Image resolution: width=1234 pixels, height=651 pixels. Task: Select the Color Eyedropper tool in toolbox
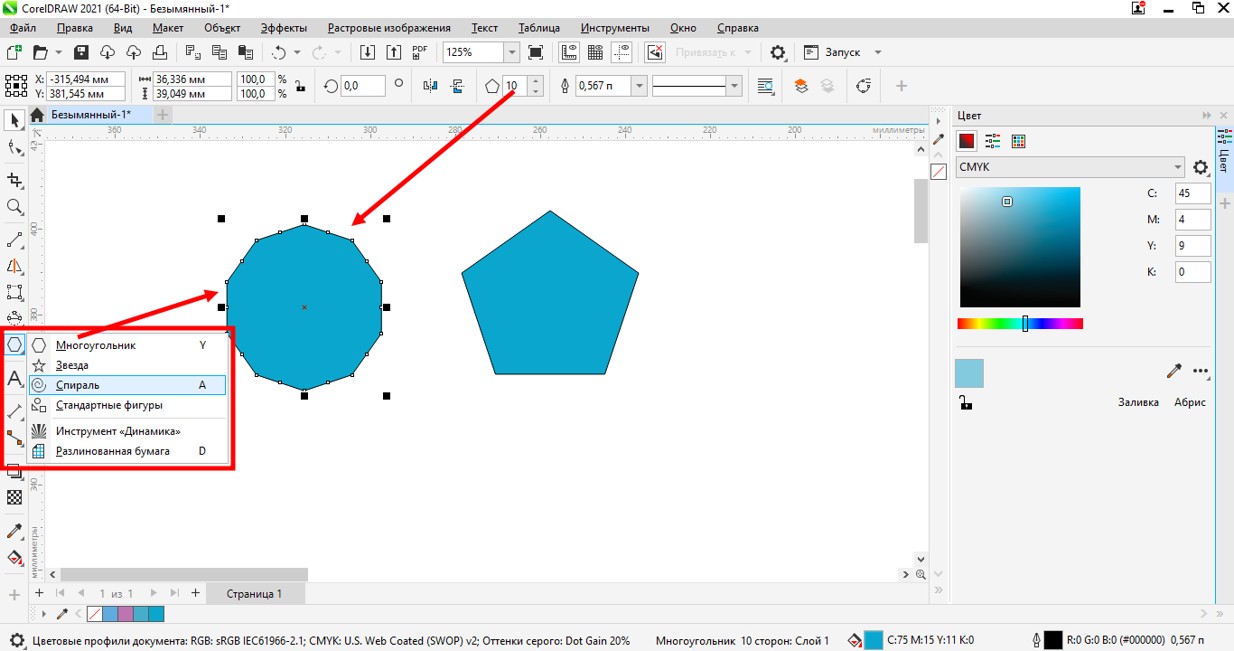click(x=14, y=531)
